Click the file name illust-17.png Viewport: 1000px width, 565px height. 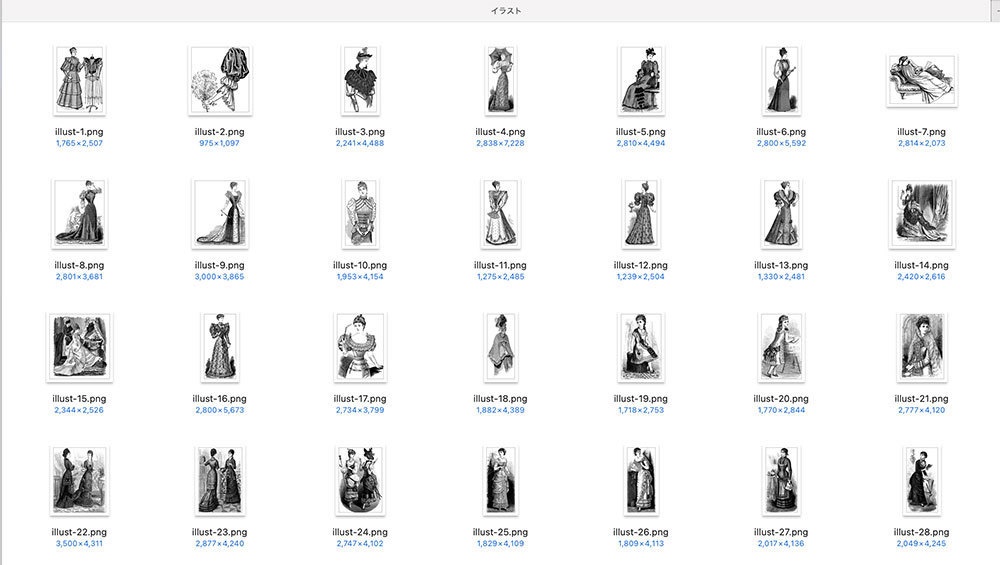pos(360,399)
